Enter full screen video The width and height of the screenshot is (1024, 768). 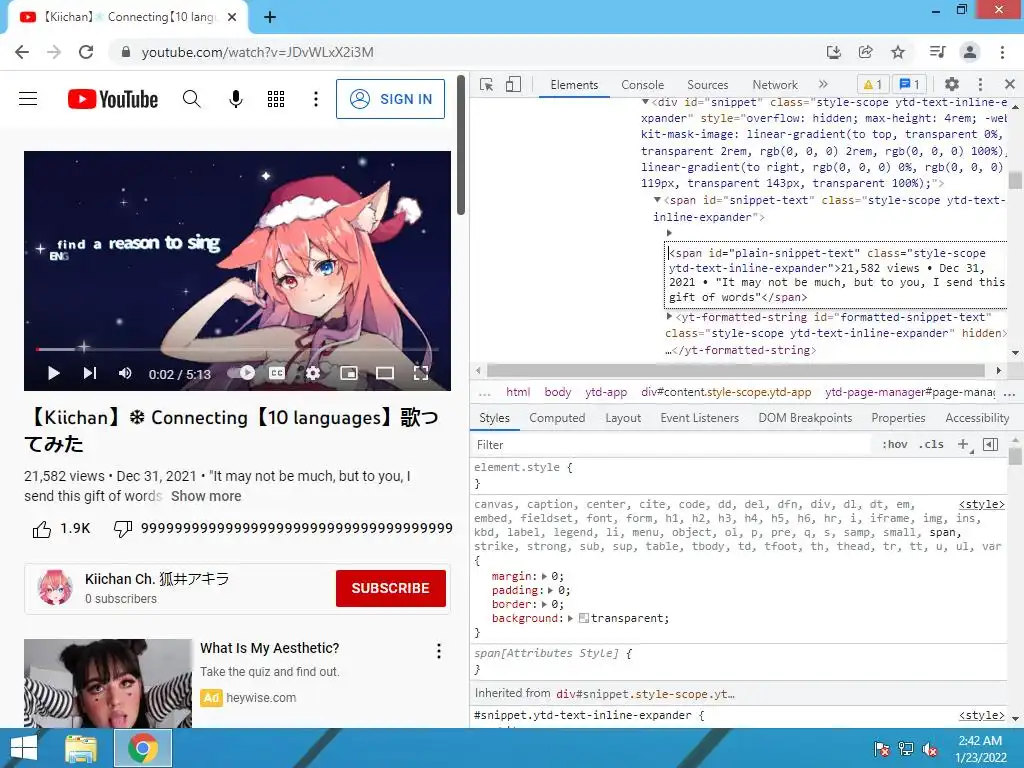click(x=421, y=373)
